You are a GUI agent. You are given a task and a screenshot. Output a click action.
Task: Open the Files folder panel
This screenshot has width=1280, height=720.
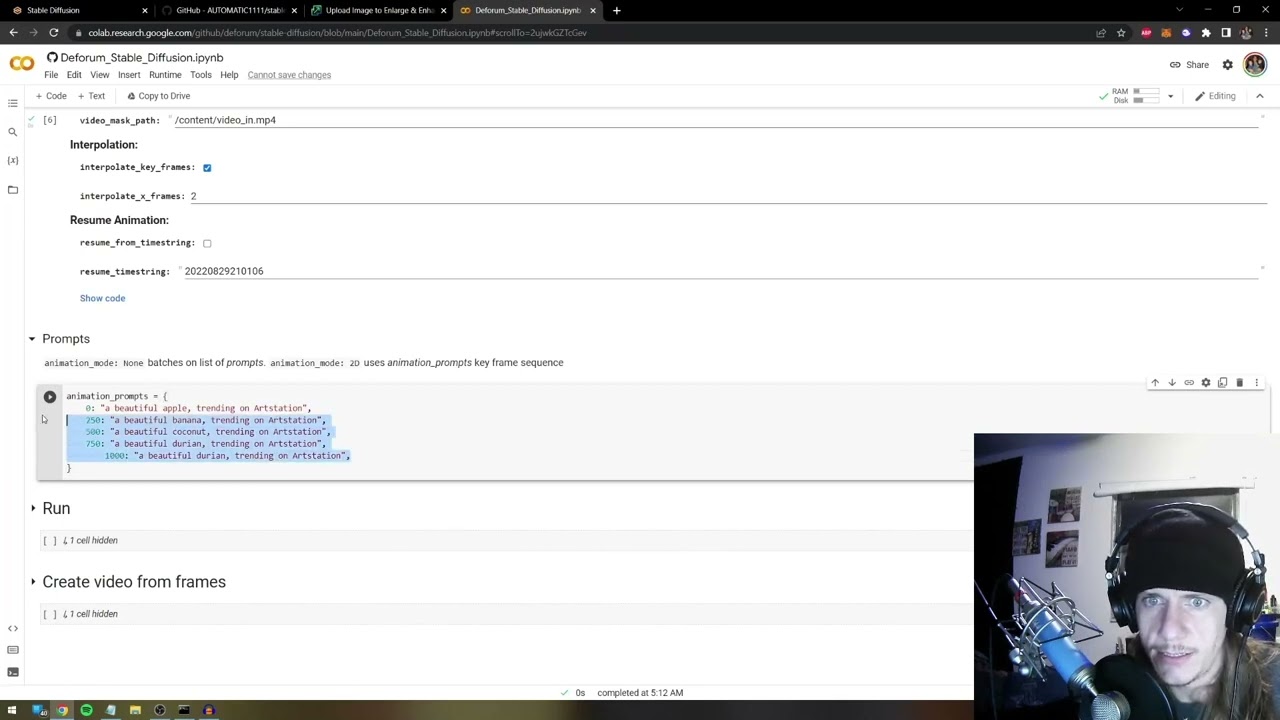coord(13,189)
